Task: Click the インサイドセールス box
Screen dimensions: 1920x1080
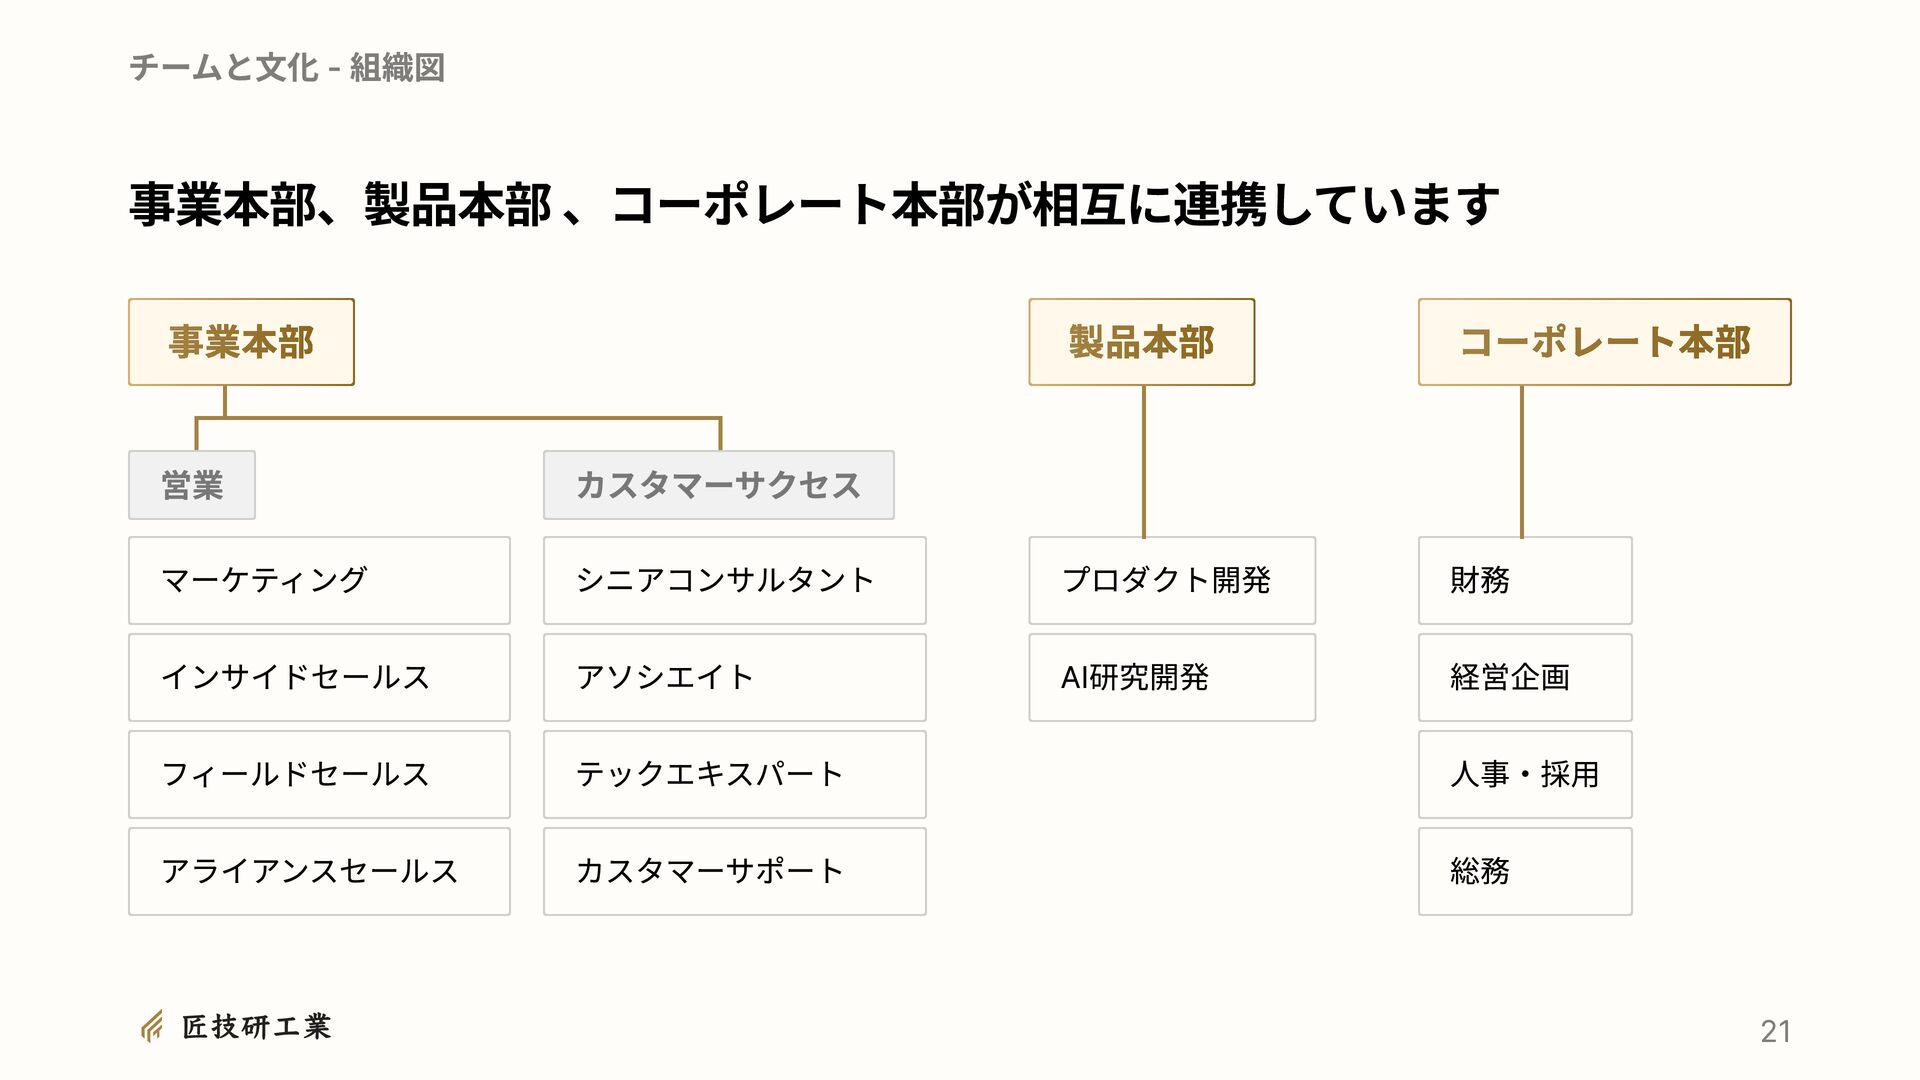Action: (x=319, y=678)
